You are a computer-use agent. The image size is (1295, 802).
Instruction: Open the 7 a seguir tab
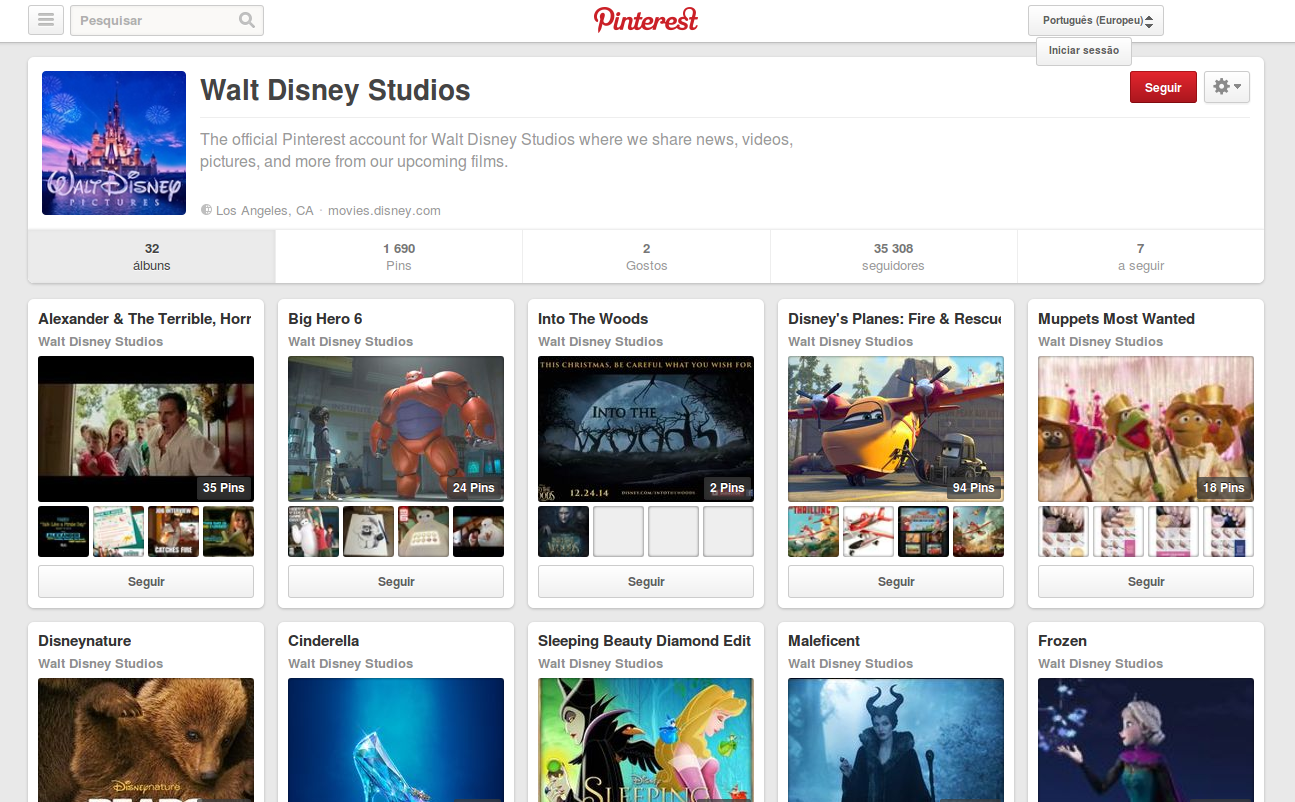pos(1141,257)
